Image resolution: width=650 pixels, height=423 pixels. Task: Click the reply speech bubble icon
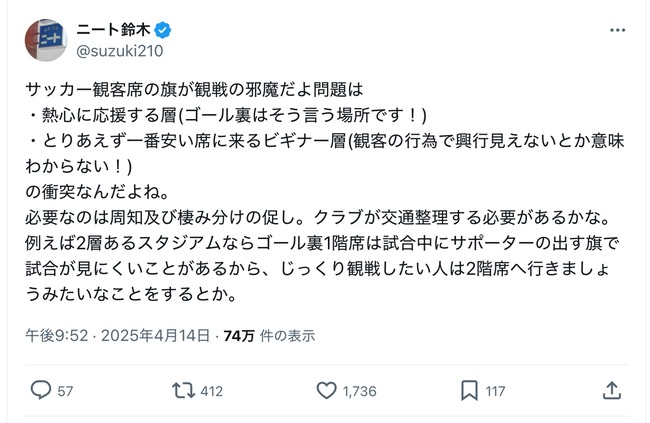41,390
